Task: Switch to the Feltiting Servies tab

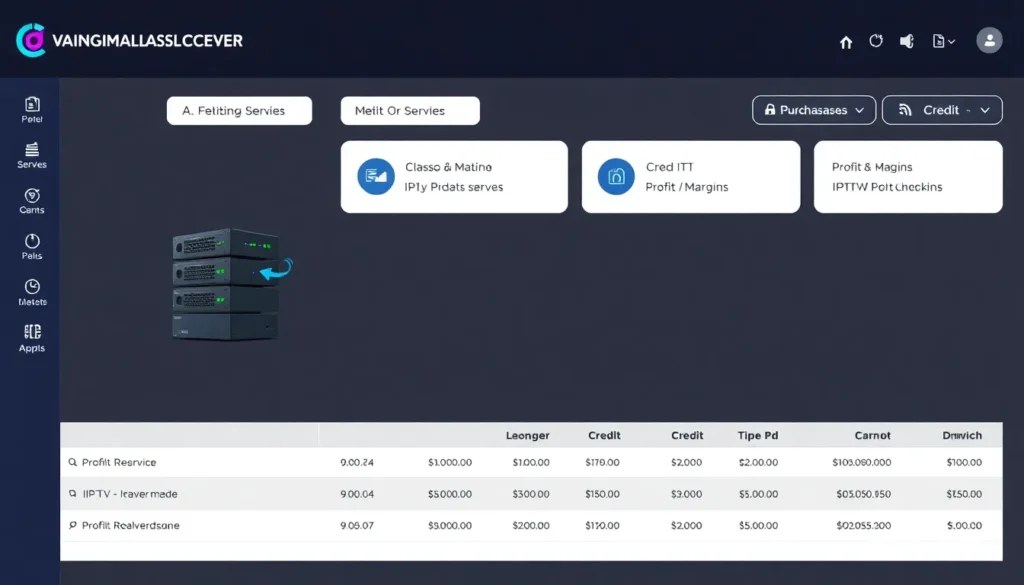Action: (x=239, y=111)
